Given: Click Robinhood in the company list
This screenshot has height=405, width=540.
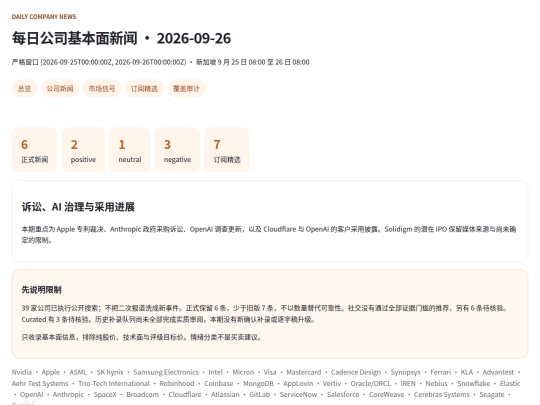Looking at the screenshot, I should click(177, 384).
